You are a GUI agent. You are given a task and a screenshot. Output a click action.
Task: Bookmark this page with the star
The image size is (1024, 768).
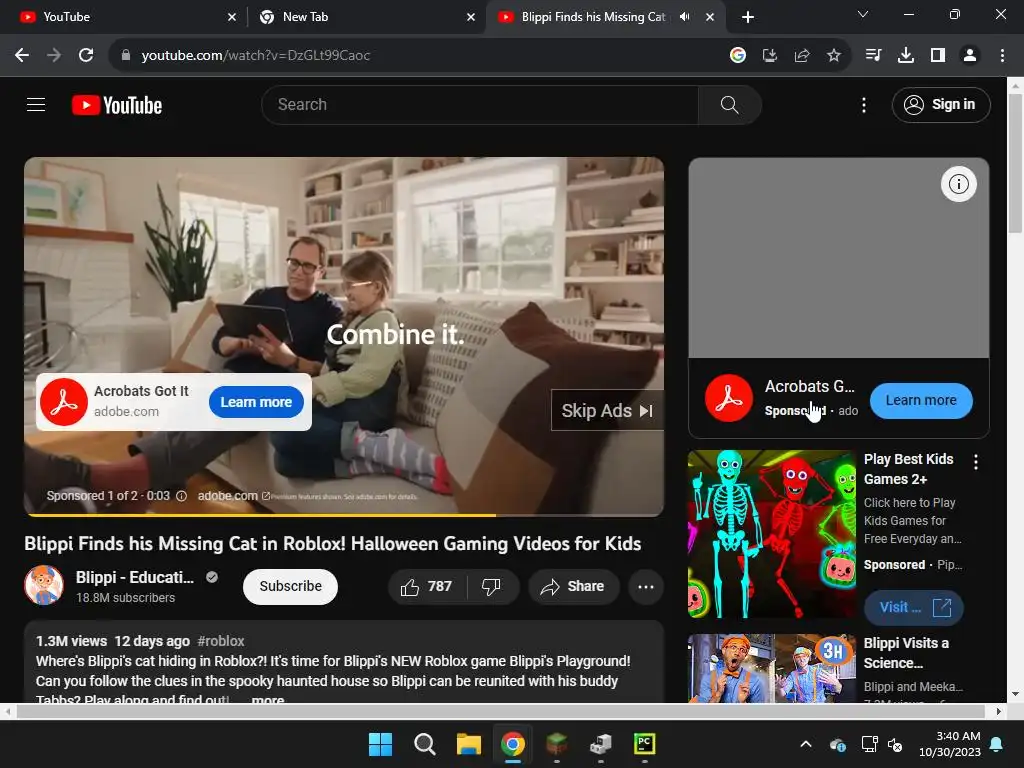click(x=833, y=56)
